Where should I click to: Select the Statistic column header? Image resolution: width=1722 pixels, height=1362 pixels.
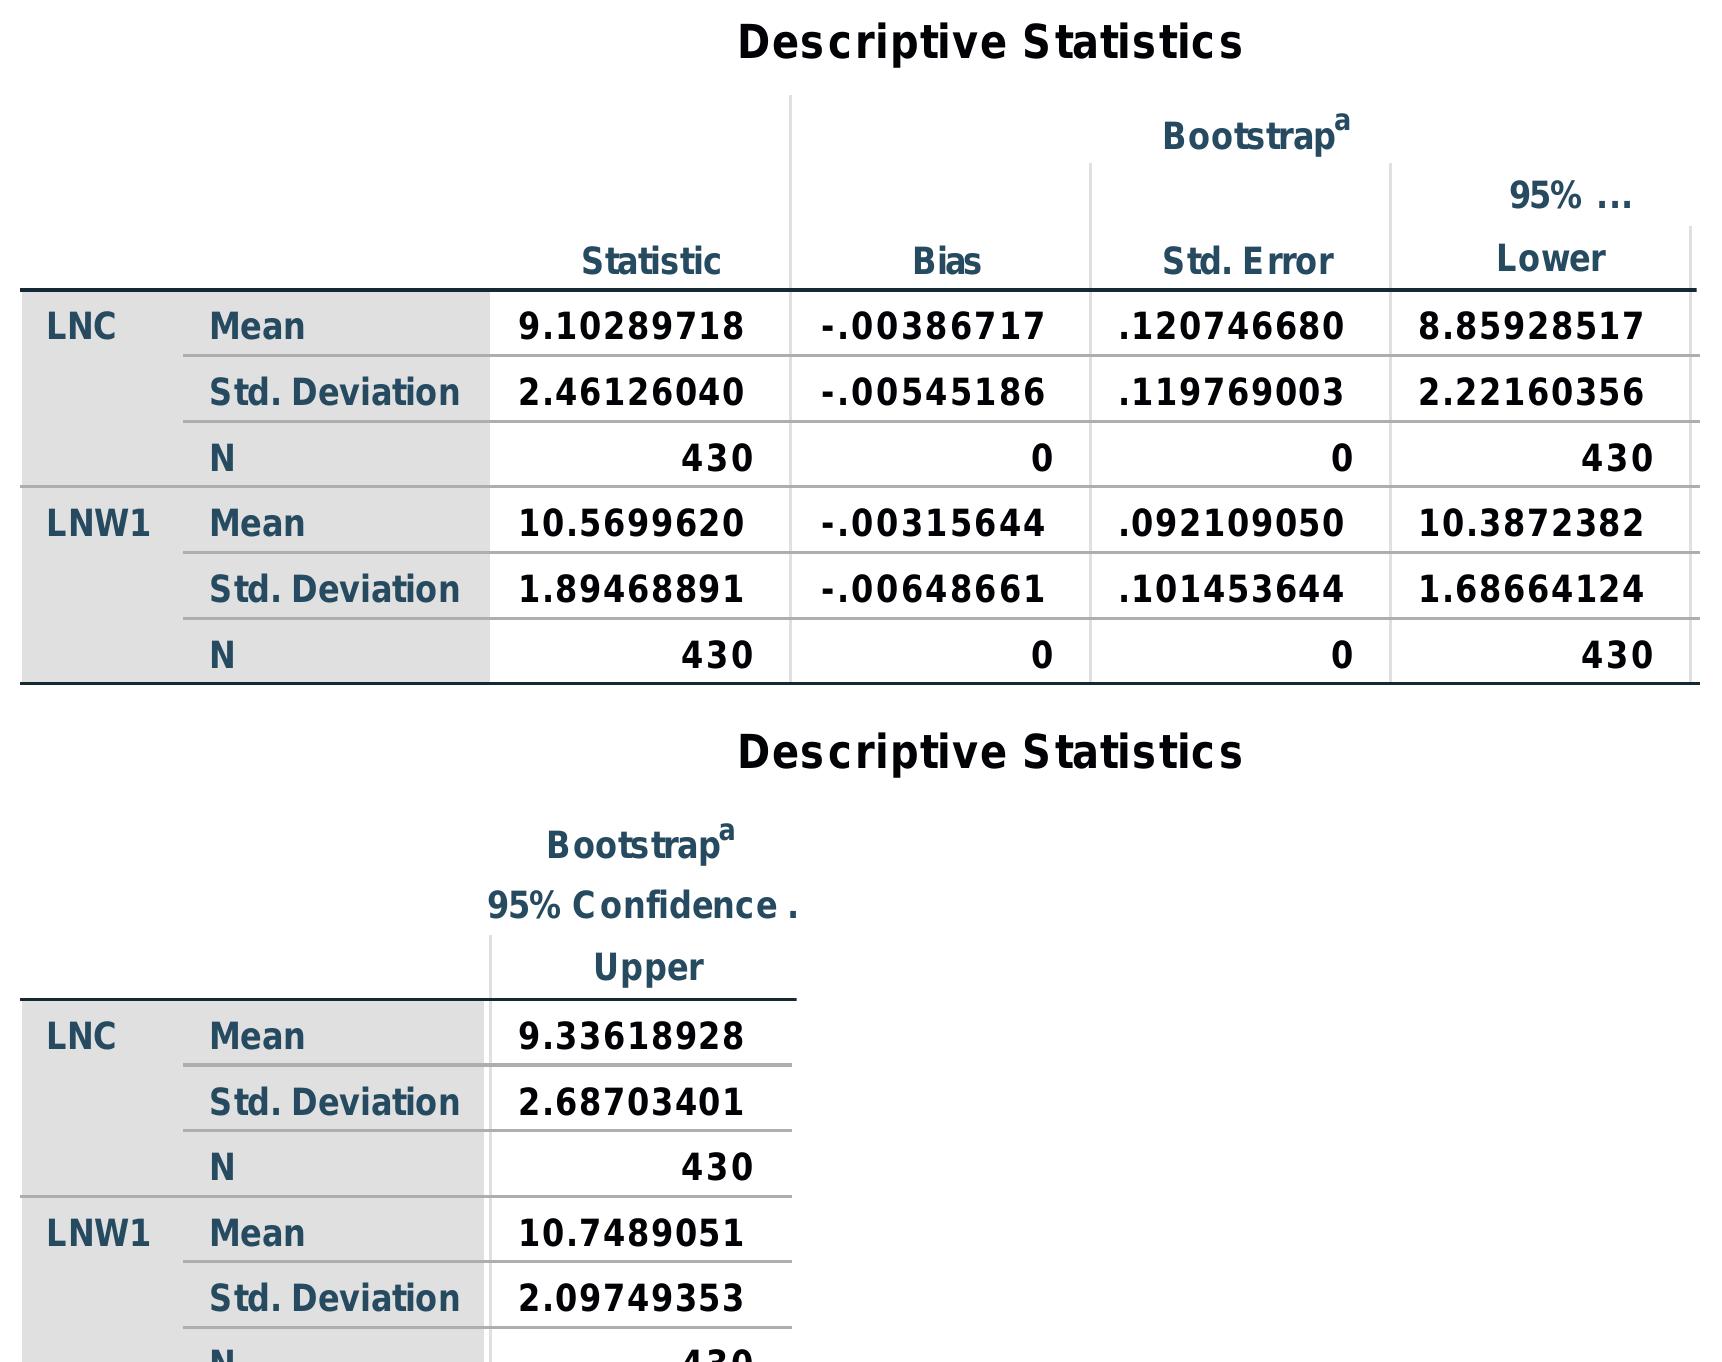click(651, 262)
